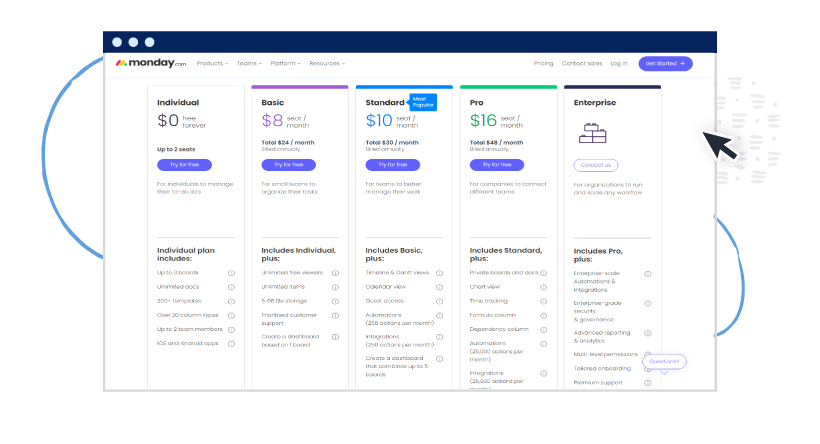Show info for Dependency column
The height and width of the screenshot is (444, 820).
[x=543, y=329]
